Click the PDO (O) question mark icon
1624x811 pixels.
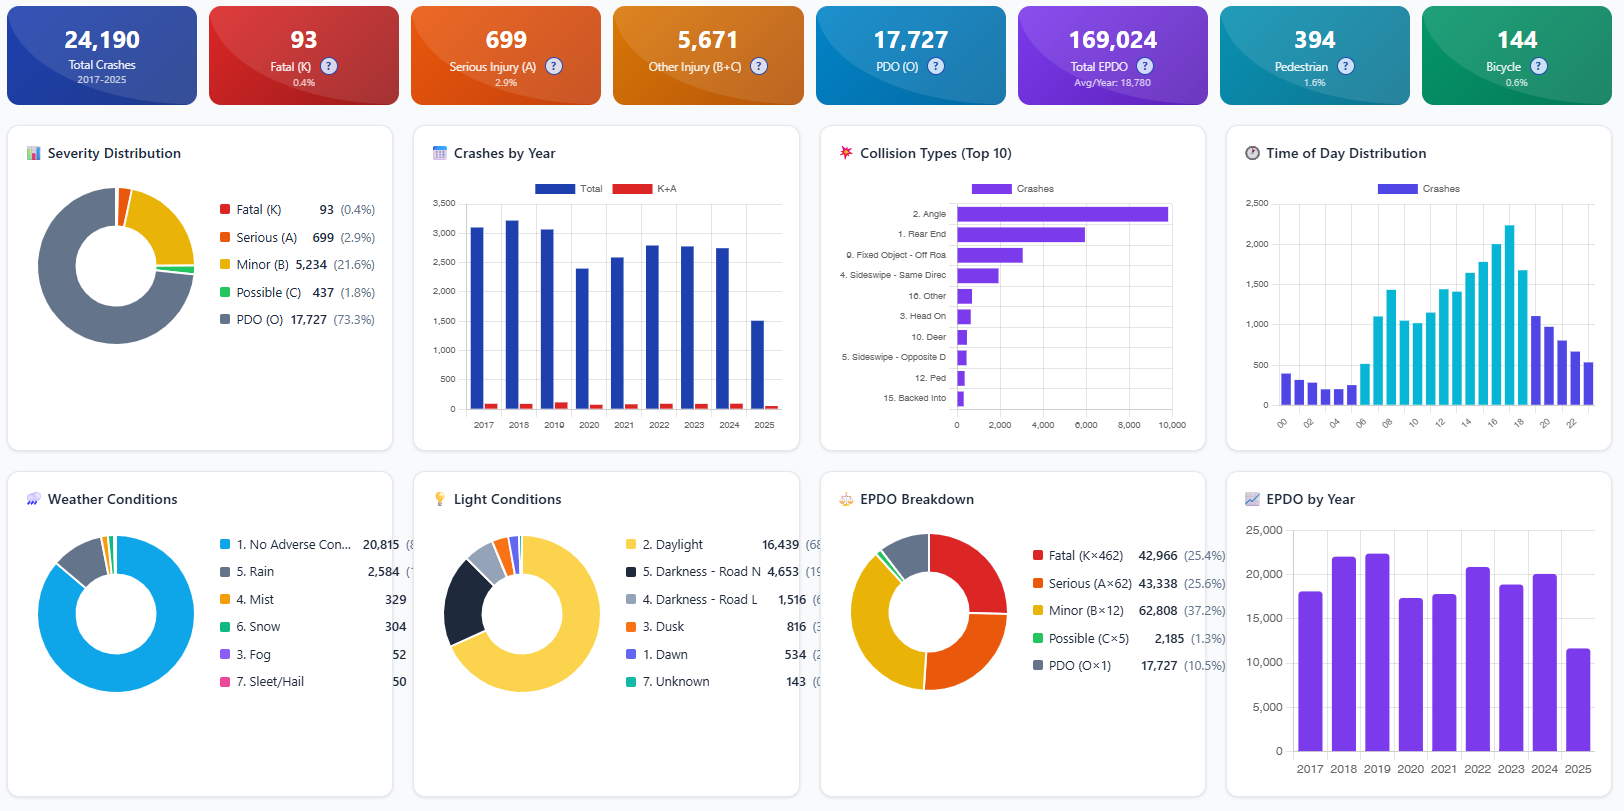click(x=936, y=66)
